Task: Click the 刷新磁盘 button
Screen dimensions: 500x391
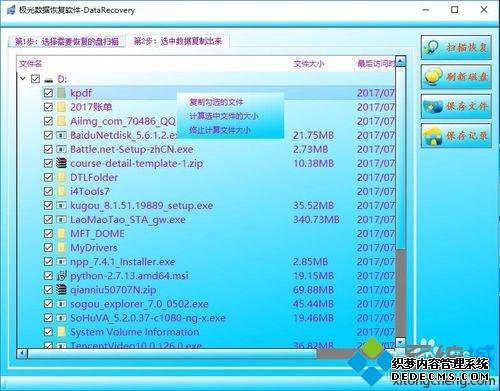Action: coord(456,77)
